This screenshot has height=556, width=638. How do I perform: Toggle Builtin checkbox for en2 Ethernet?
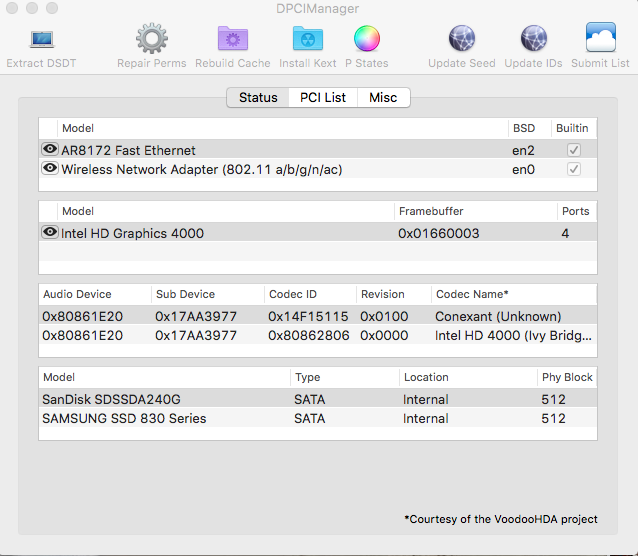point(573,149)
